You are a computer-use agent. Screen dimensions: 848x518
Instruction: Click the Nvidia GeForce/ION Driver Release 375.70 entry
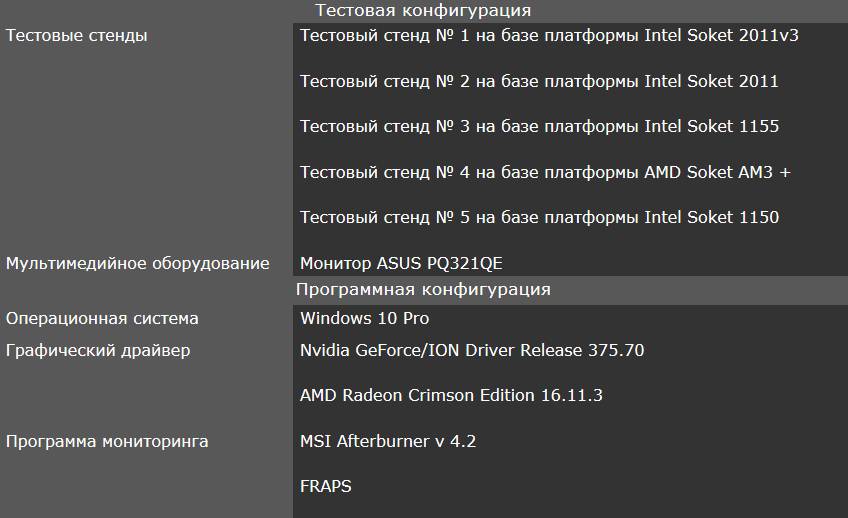(472, 351)
